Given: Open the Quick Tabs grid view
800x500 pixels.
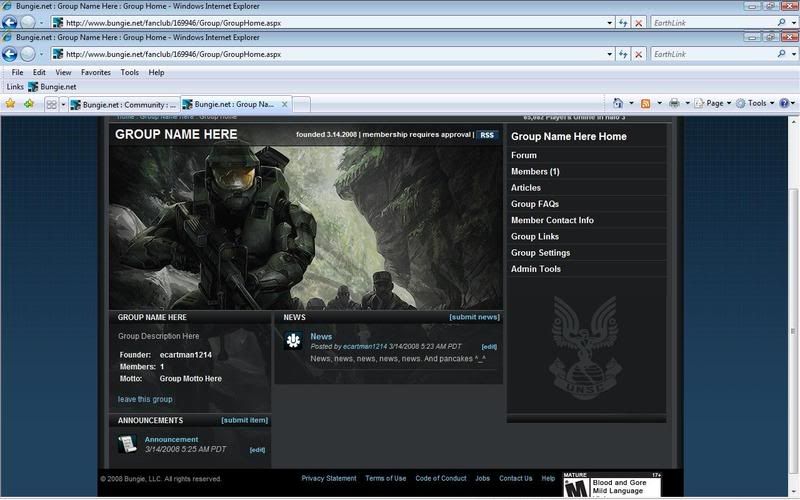Looking at the screenshot, I should pyautogui.click(x=51, y=104).
